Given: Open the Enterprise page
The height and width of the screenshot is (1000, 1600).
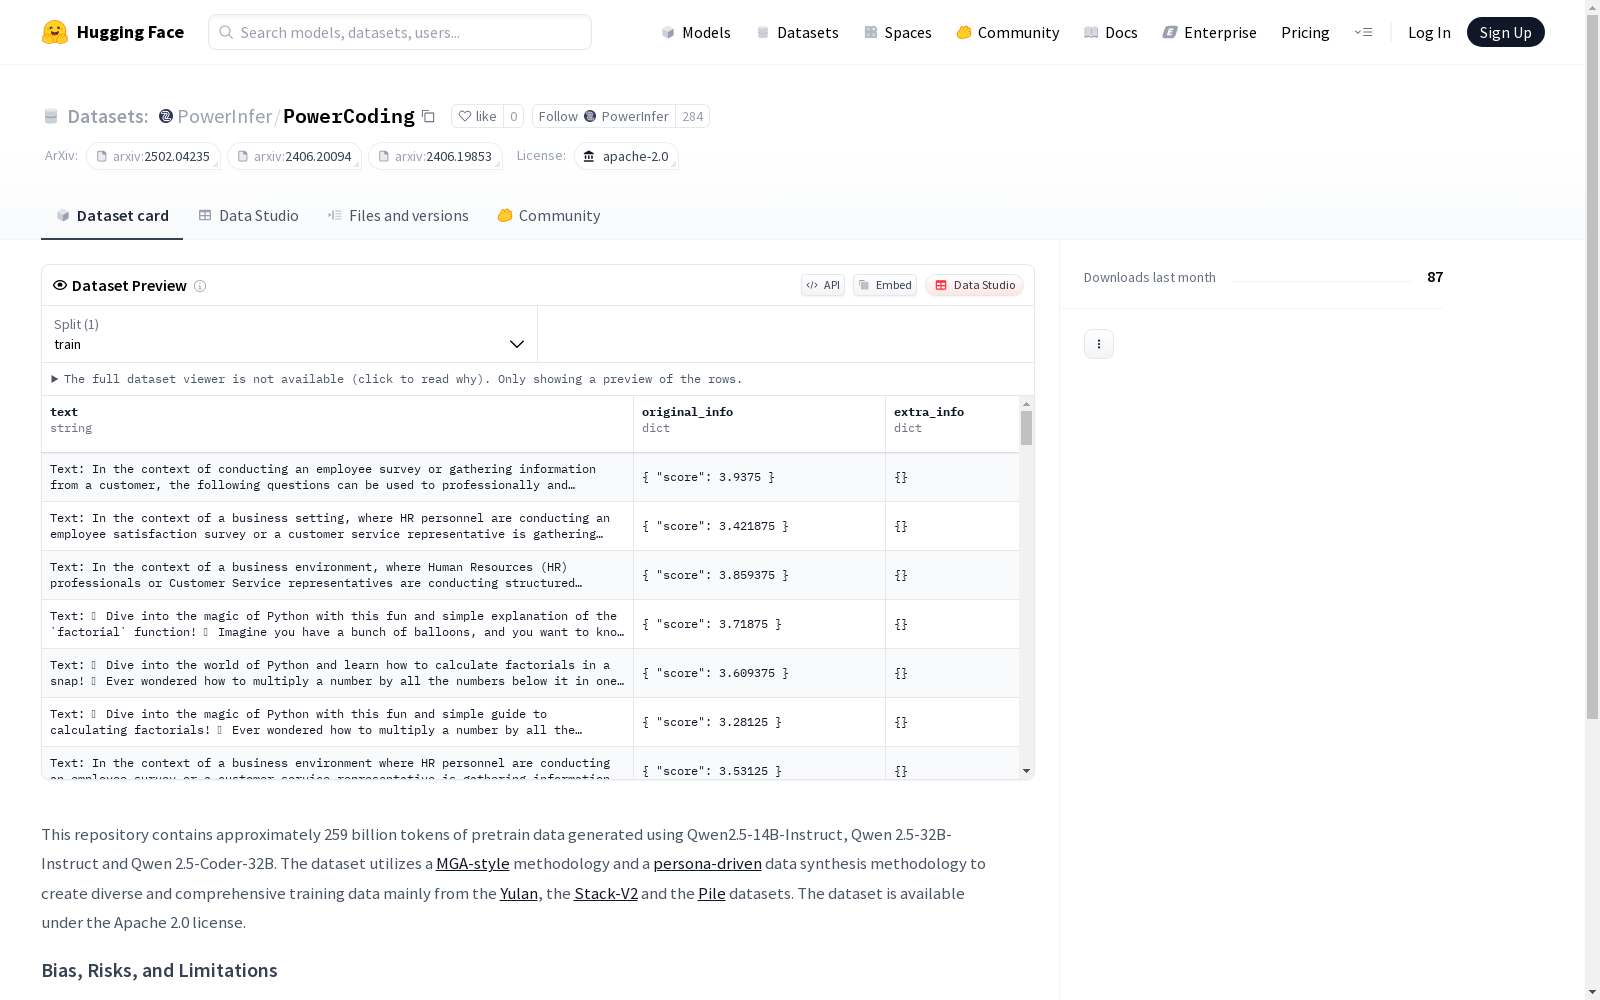Looking at the screenshot, I should point(1209,32).
